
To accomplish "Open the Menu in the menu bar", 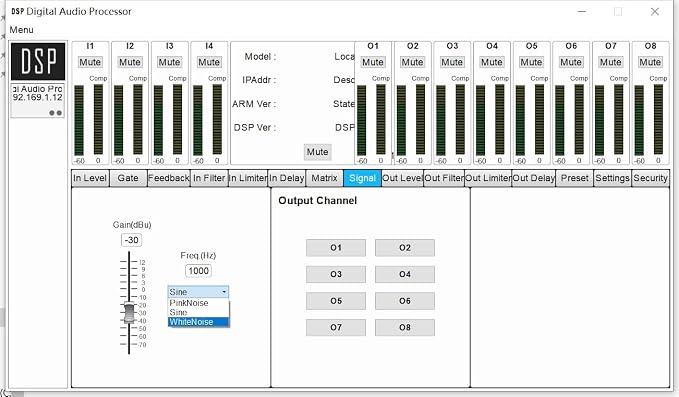I will point(21,30).
